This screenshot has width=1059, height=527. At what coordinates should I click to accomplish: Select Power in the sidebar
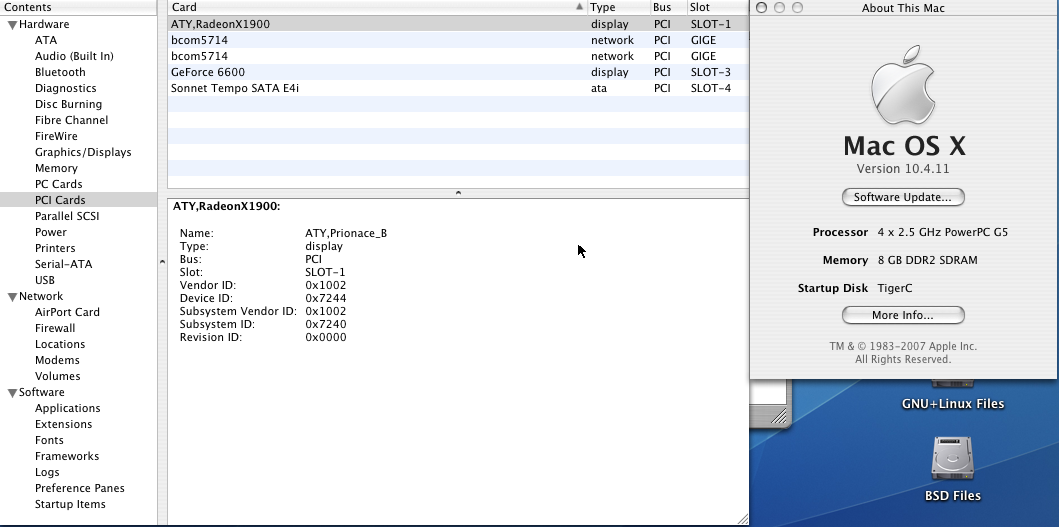pos(51,232)
